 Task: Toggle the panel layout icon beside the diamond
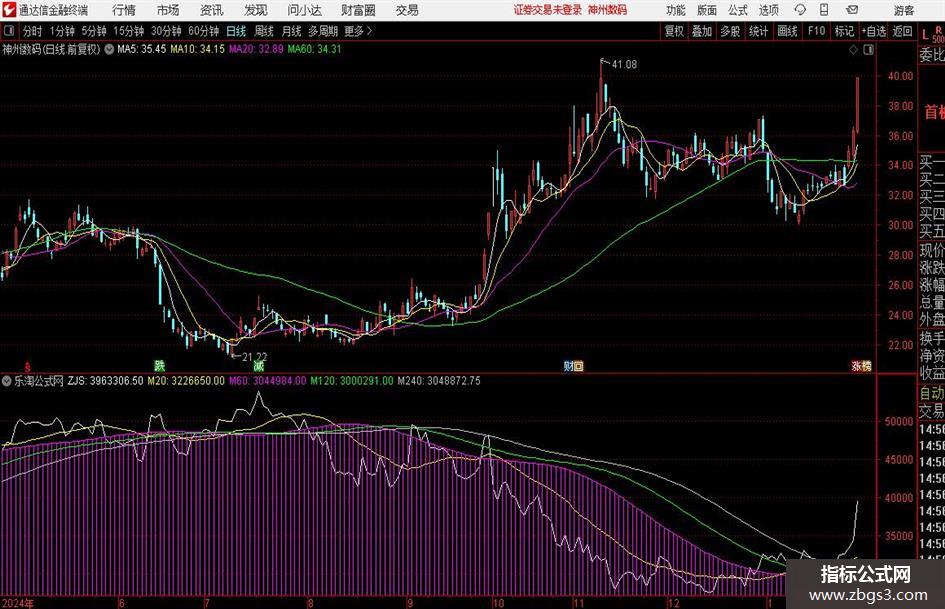(x=868, y=50)
